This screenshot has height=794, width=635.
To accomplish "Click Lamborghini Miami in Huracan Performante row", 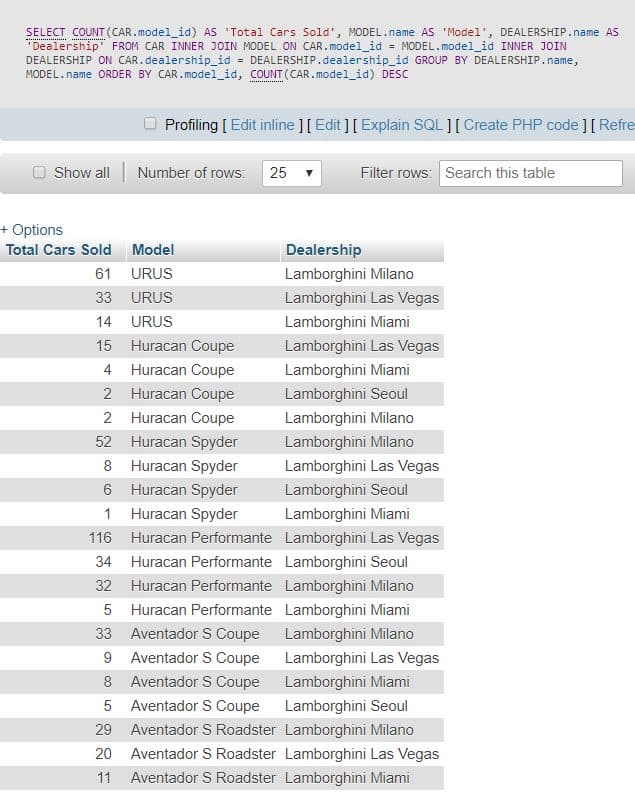I will coord(347,610).
